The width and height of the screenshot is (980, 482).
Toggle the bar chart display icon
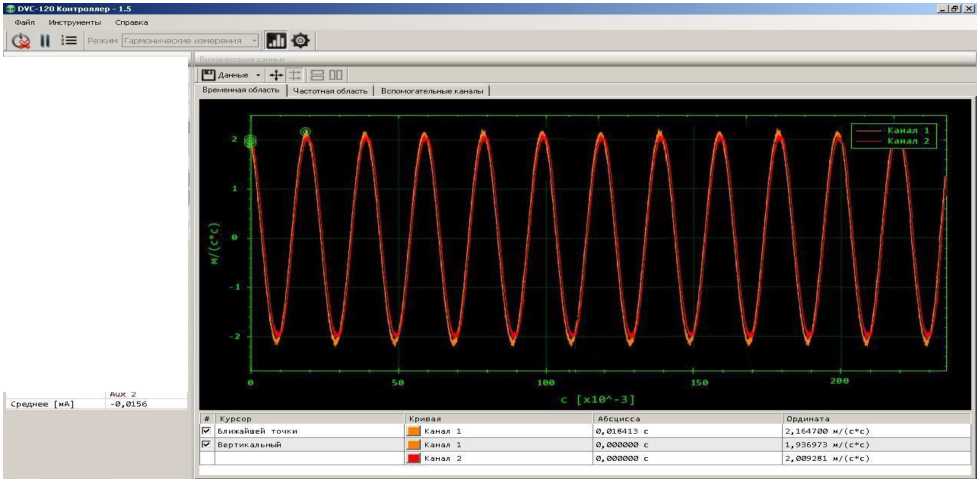[x=276, y=41]
